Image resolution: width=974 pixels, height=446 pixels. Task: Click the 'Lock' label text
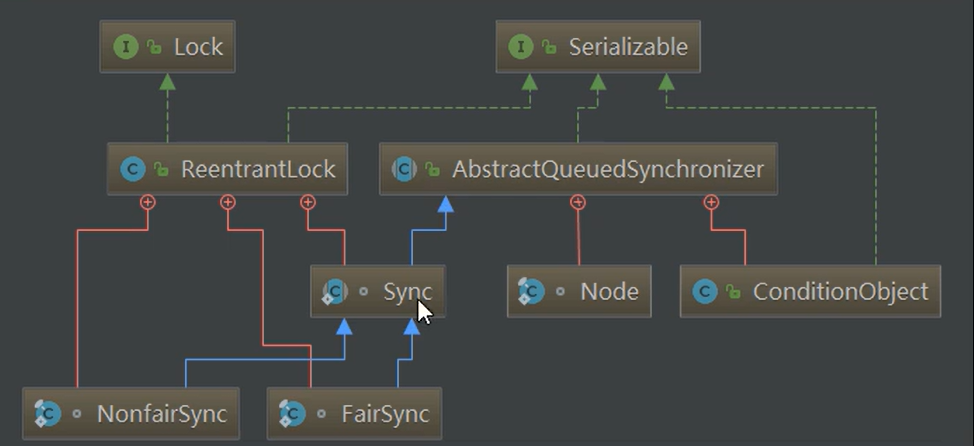198,47
